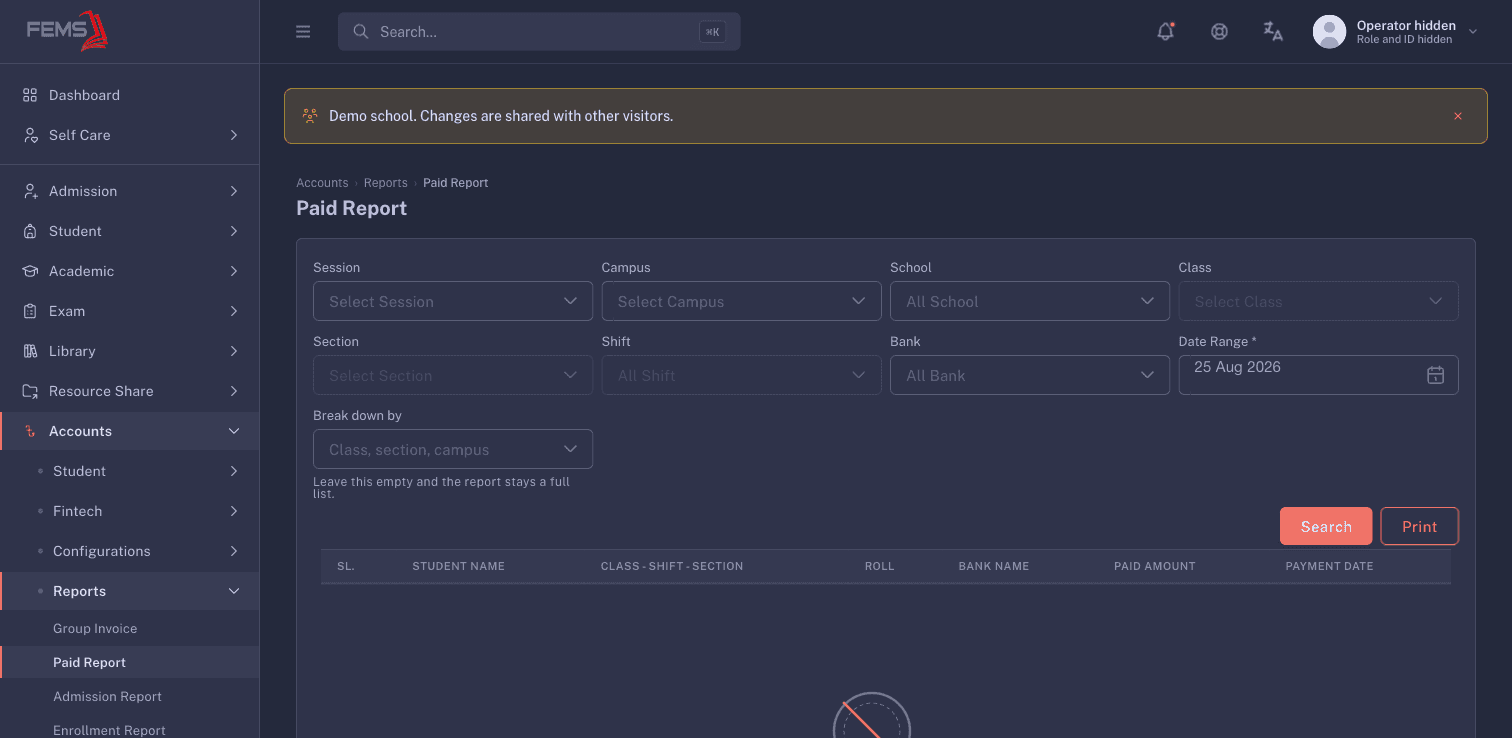Click the operator avatar picture
This screenshot has height=738, width=1512.
pos(1329,31)
